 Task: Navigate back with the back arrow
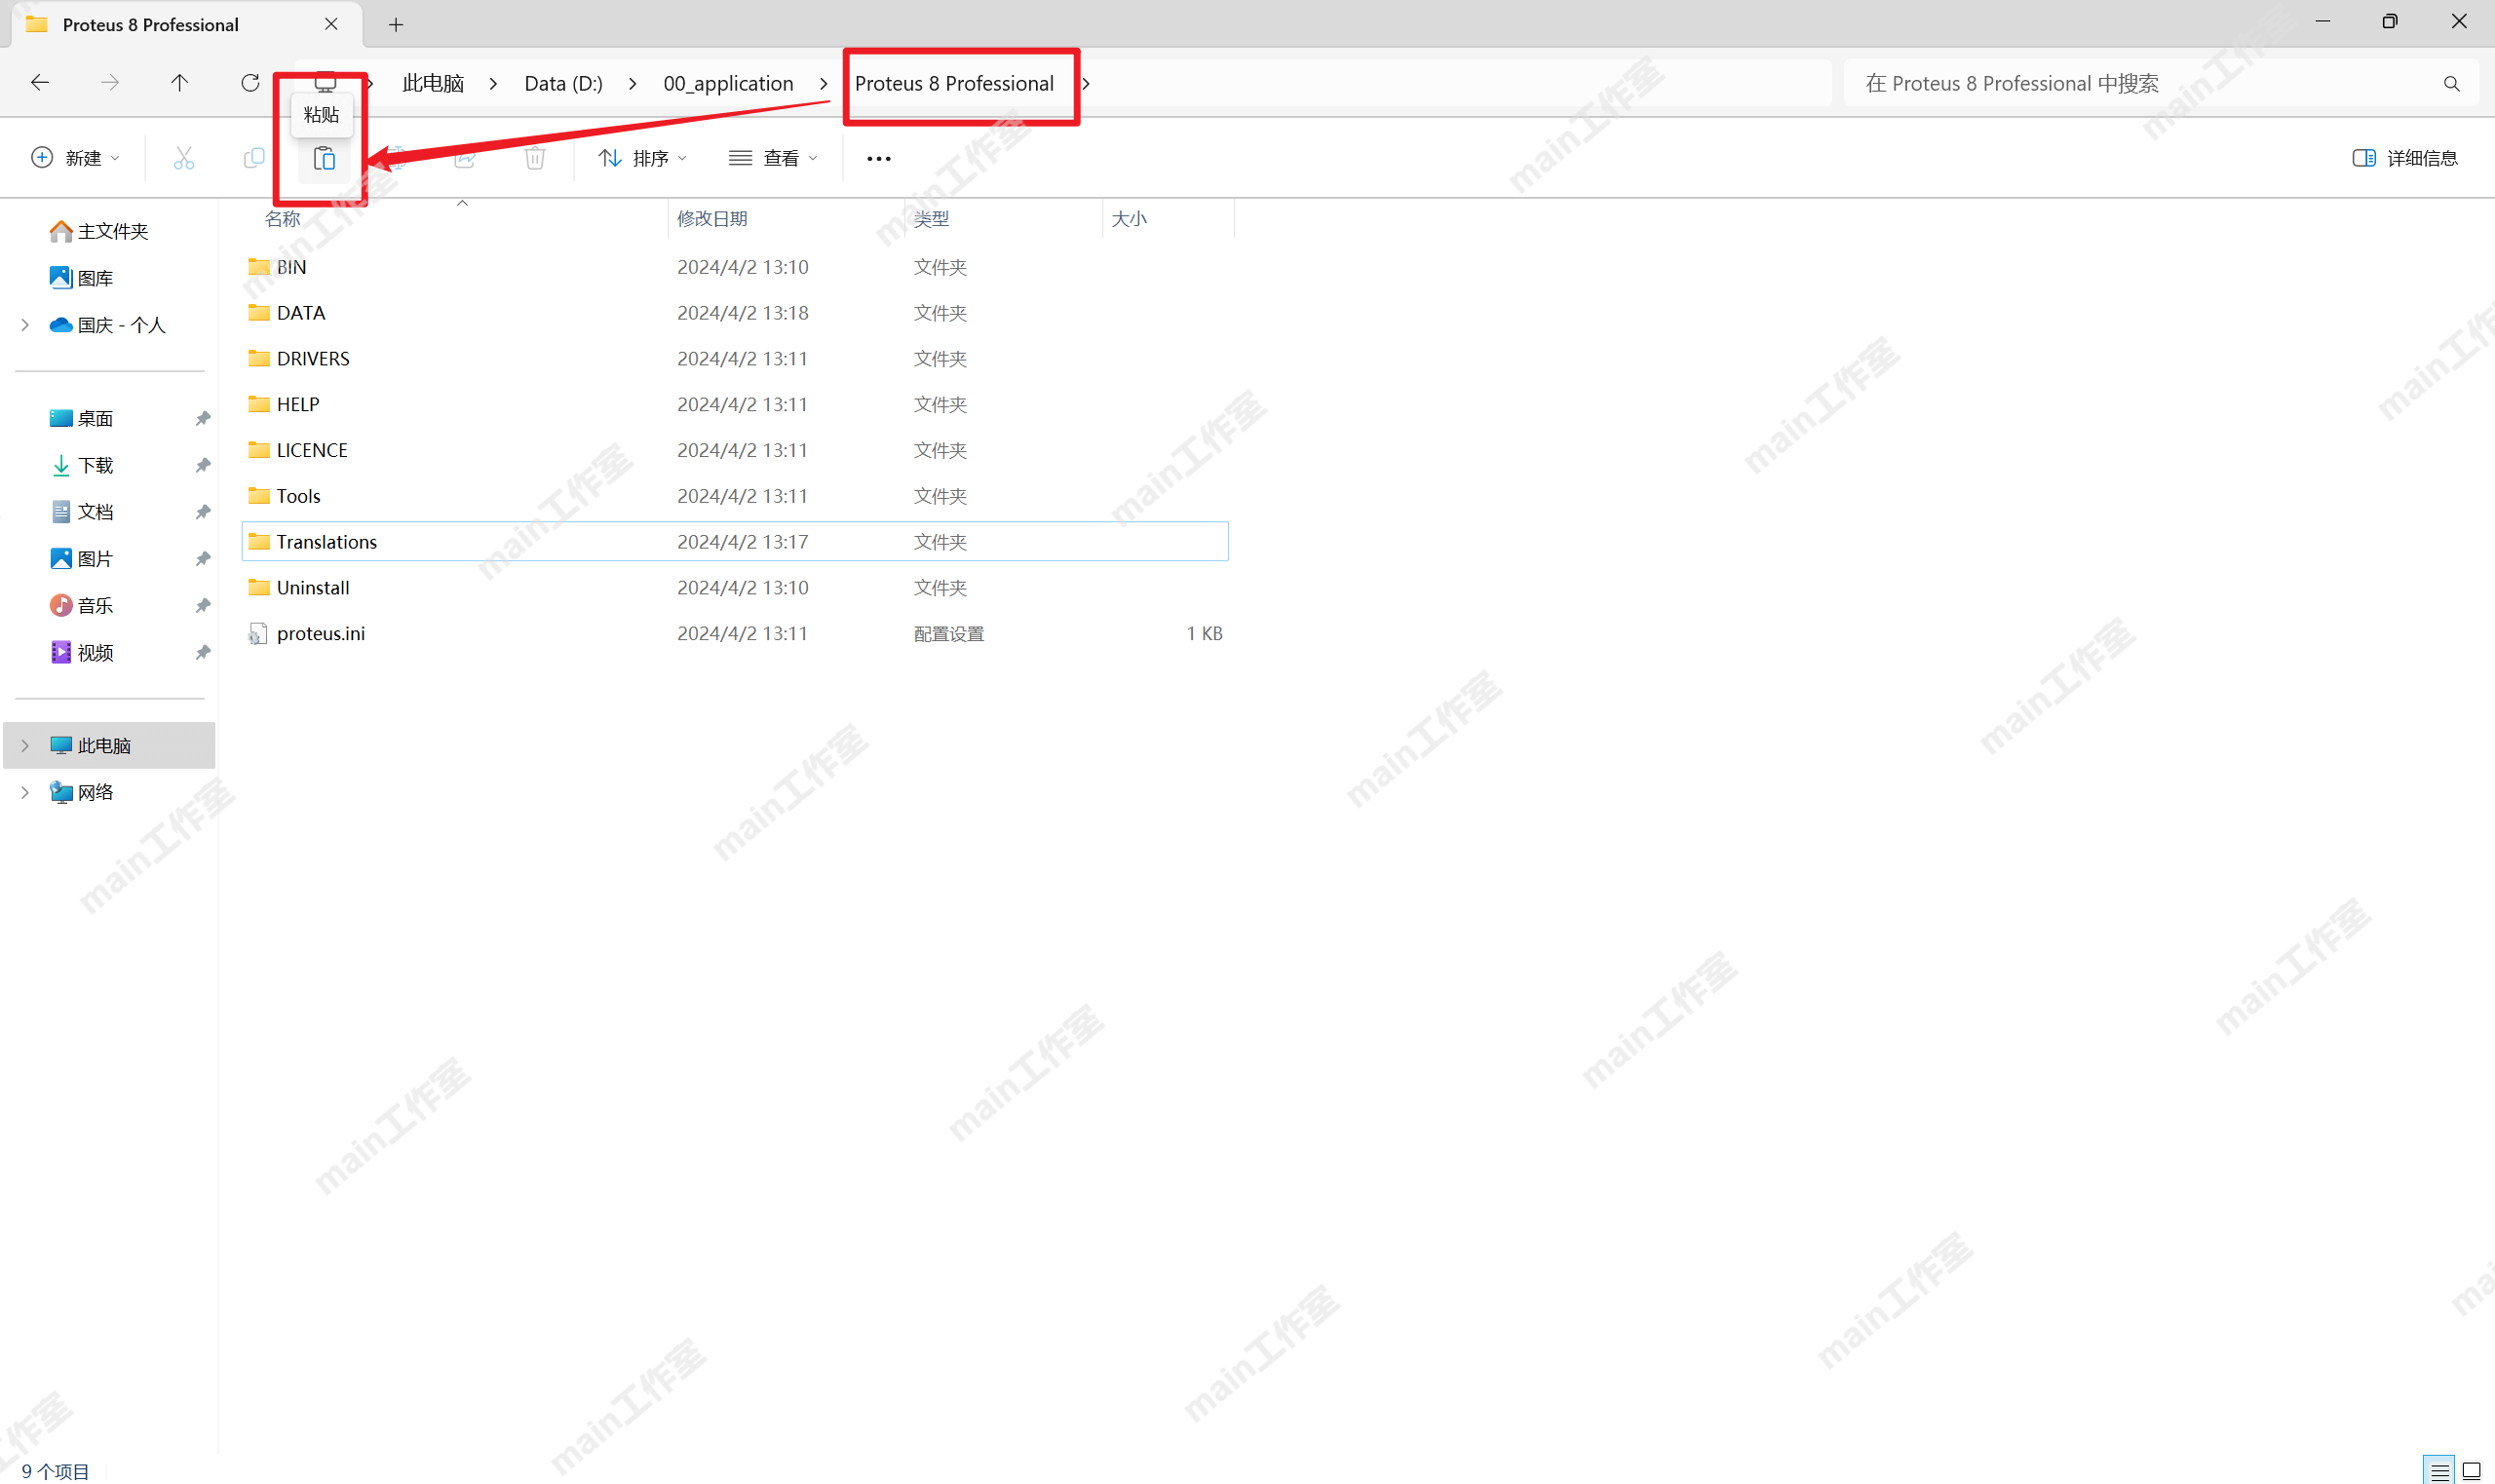click(40, 83)
